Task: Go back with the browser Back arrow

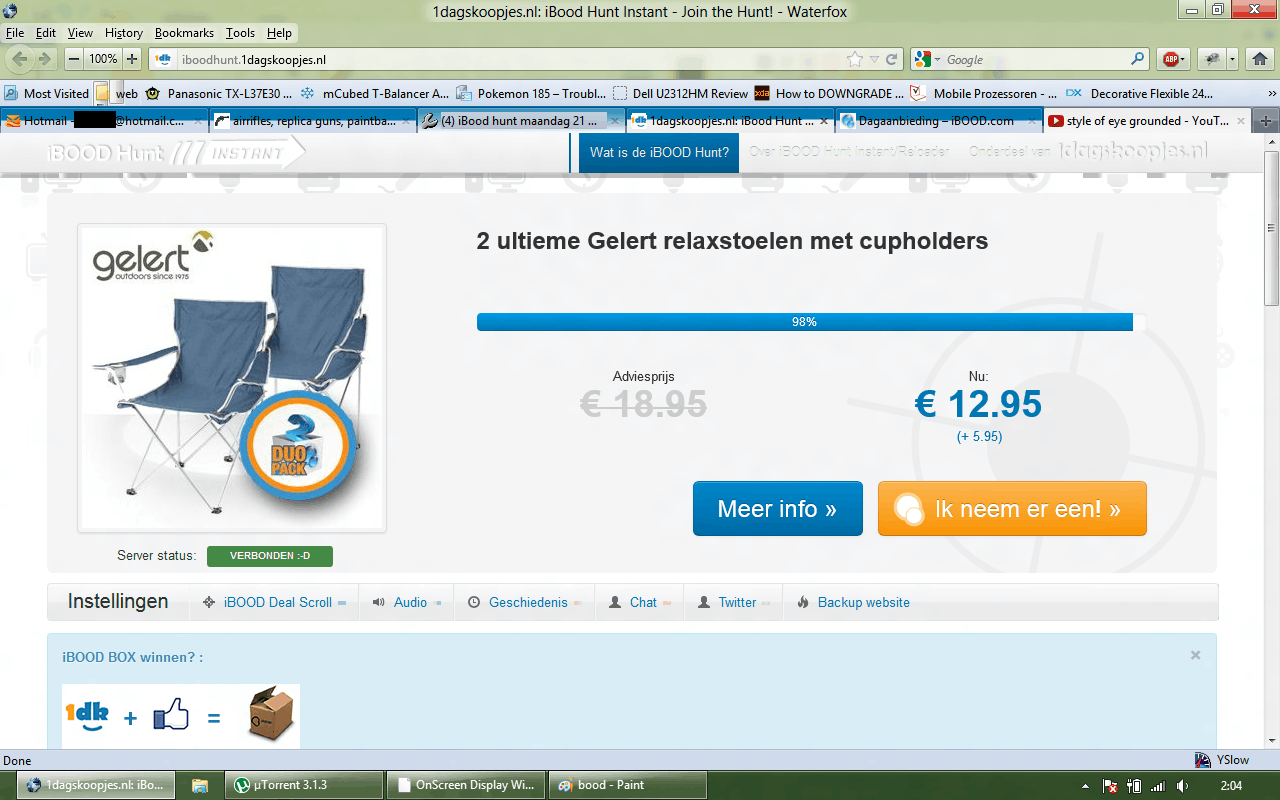Action: (20, 59)
